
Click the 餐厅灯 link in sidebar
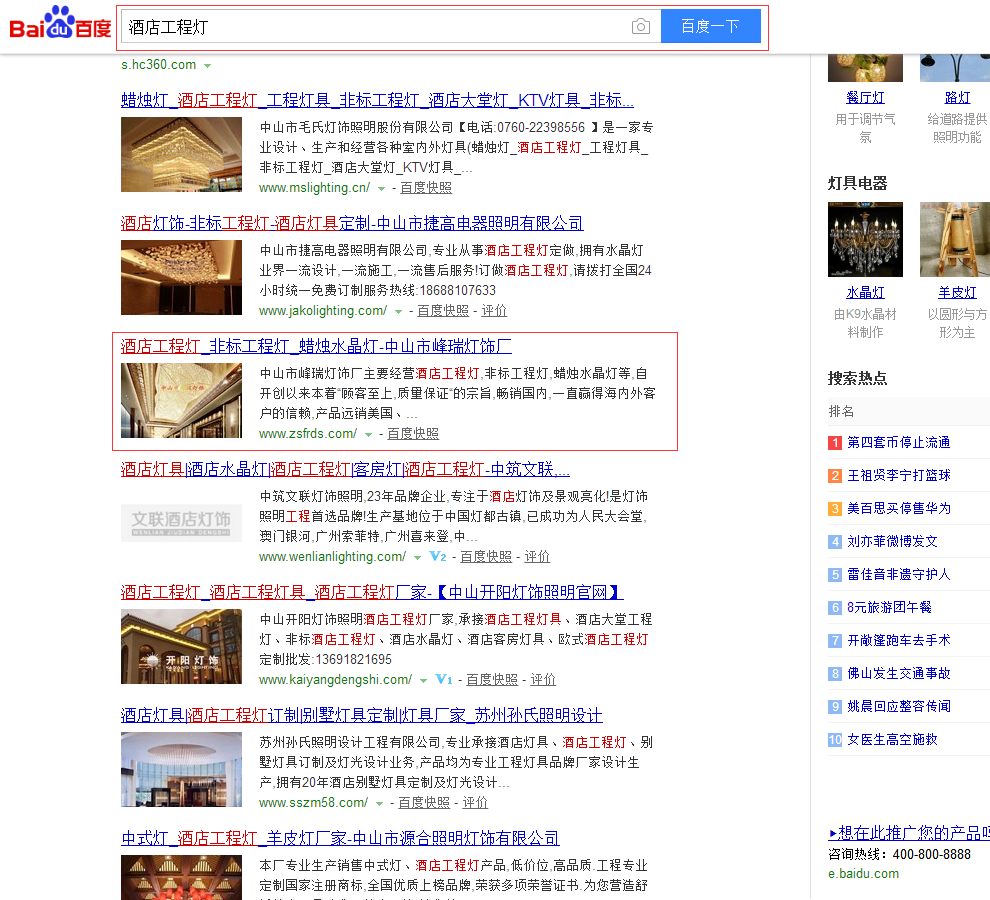tap(865, 97)
